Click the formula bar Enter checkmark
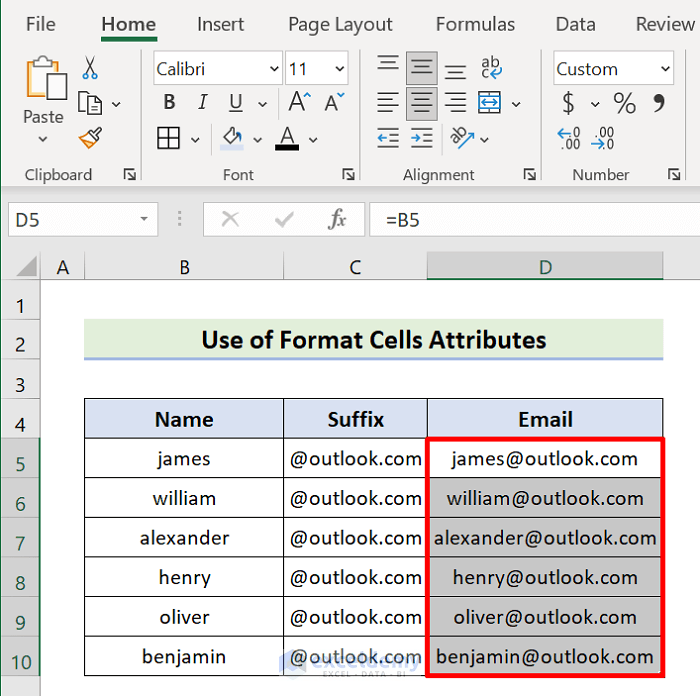 pos(284,219)
